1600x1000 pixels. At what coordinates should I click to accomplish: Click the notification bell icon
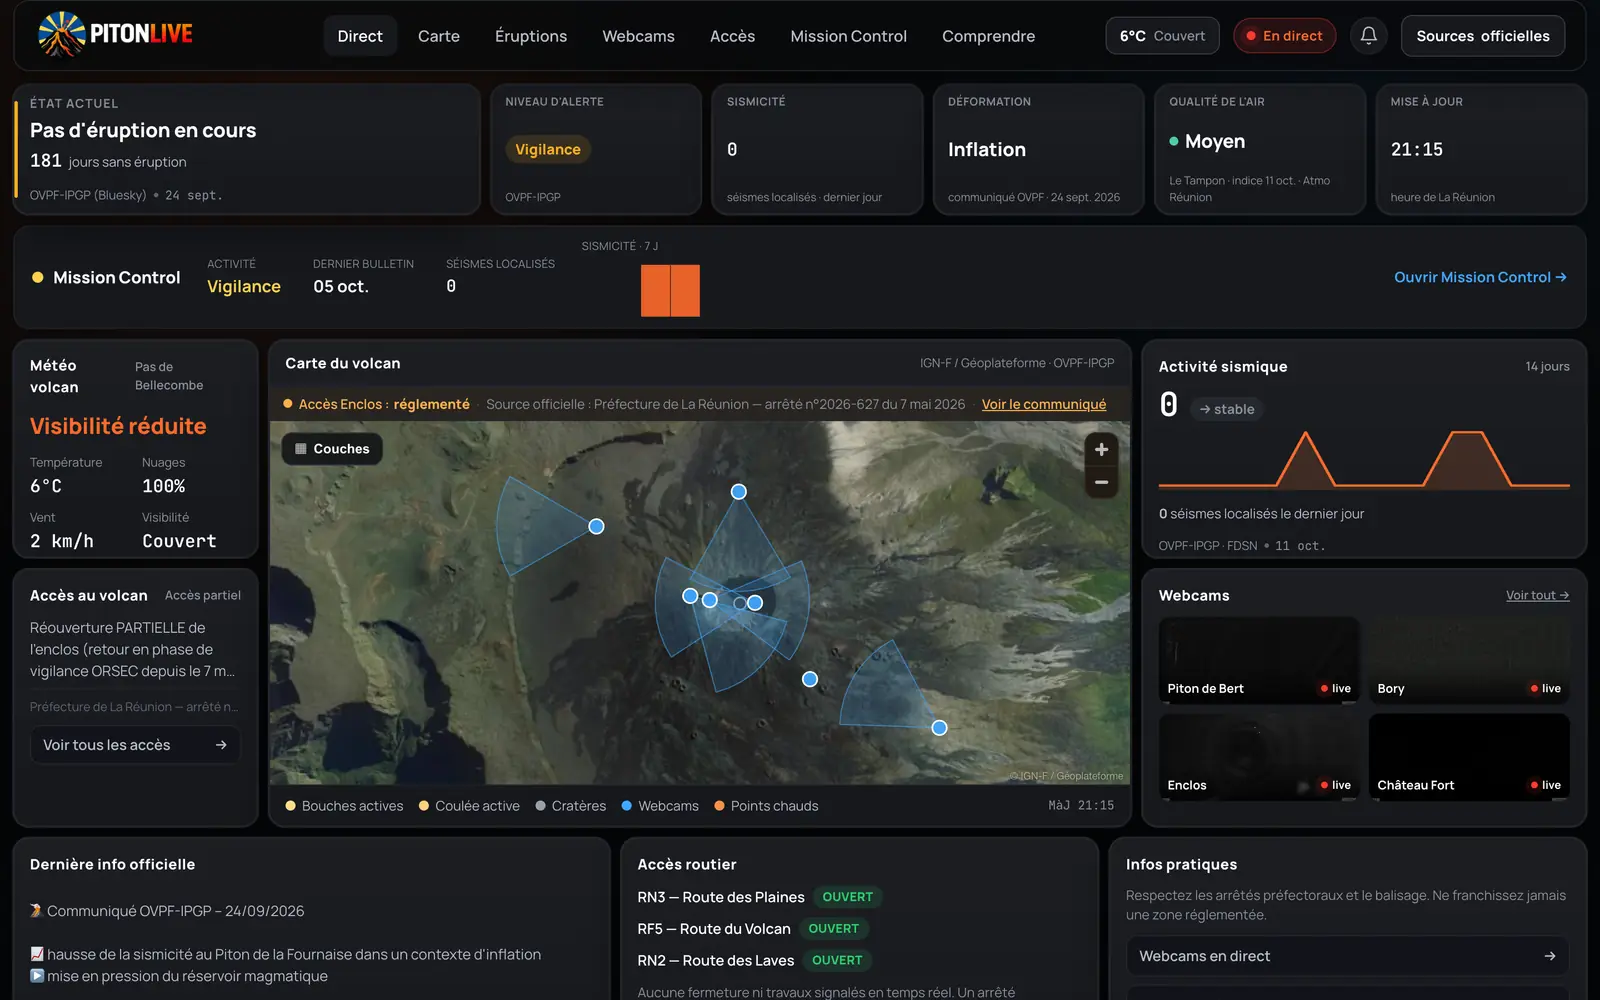click(x=1369, y=36)
